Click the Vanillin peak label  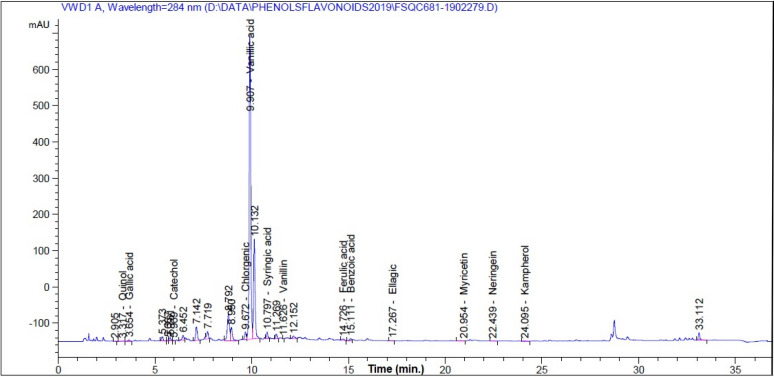point(283,277)
